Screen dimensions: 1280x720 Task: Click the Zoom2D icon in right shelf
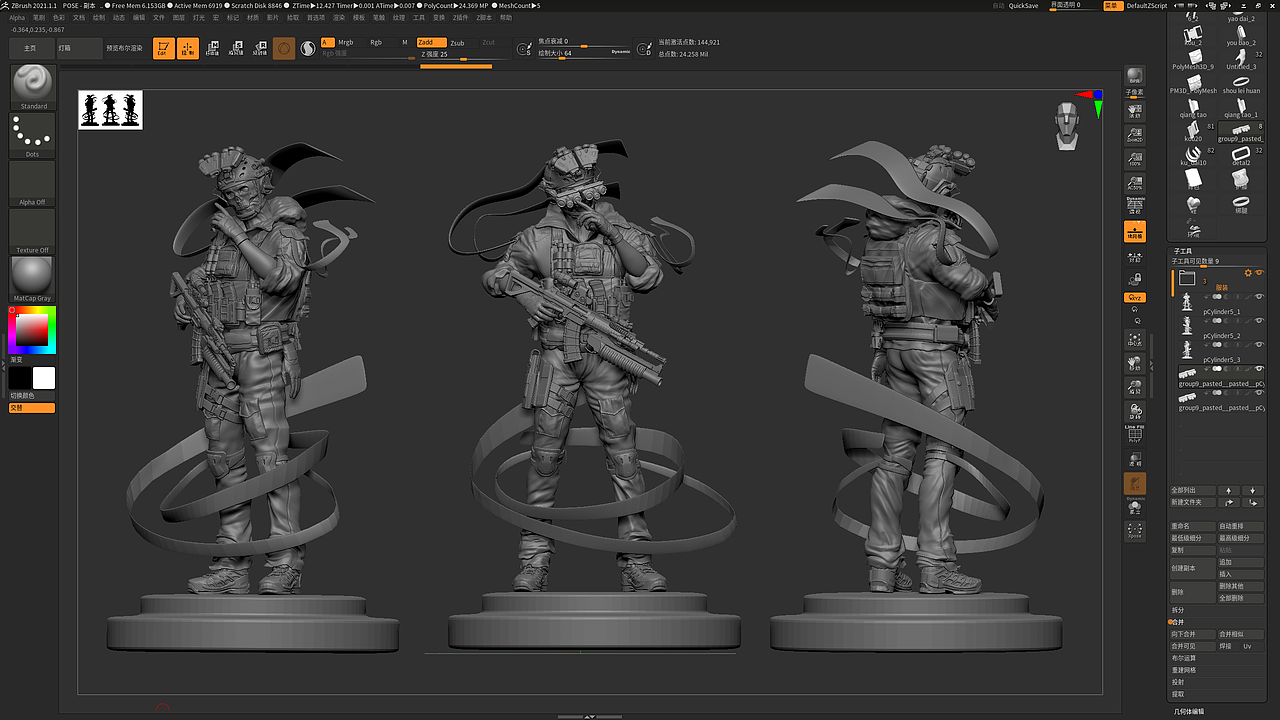pyautogui.click(x=1135, y=135)
